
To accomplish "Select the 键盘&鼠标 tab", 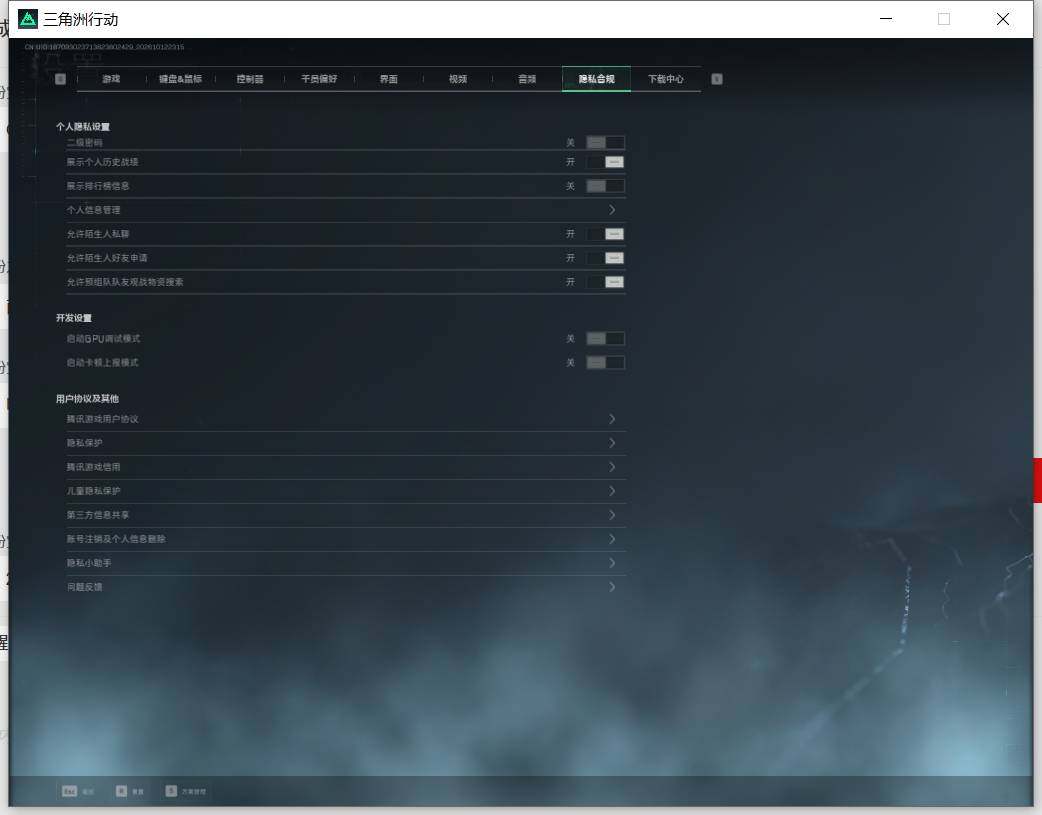I will pos(180,79).
